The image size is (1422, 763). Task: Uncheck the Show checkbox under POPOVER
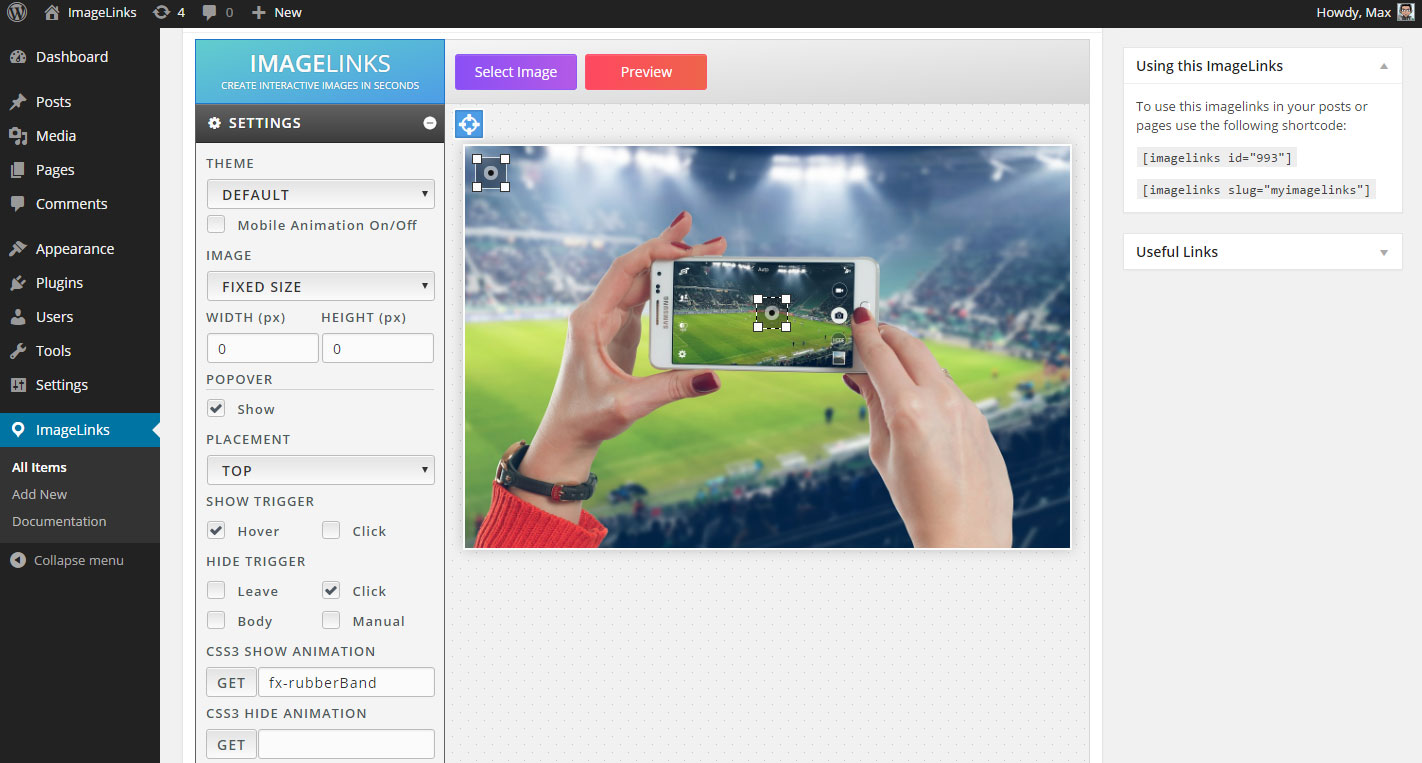click(x=215, y=408)
